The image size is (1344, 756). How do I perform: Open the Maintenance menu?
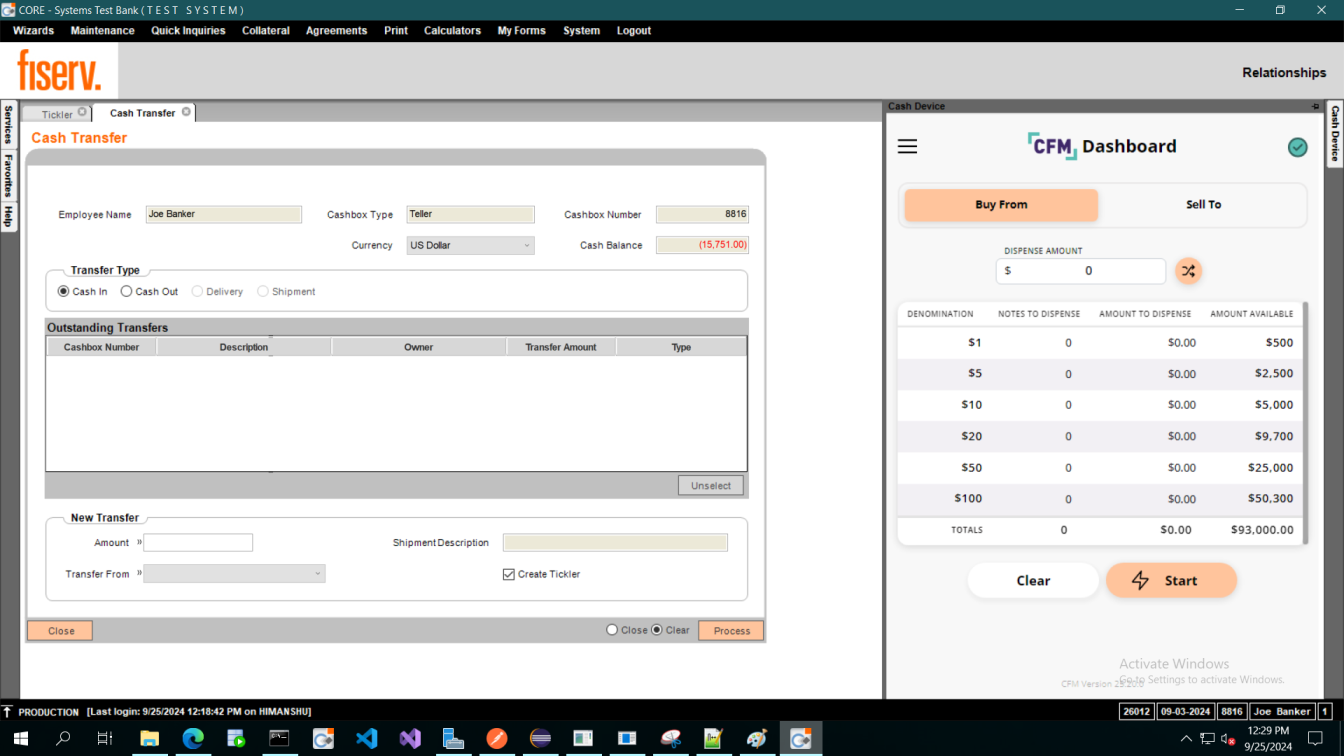(102, 31)
